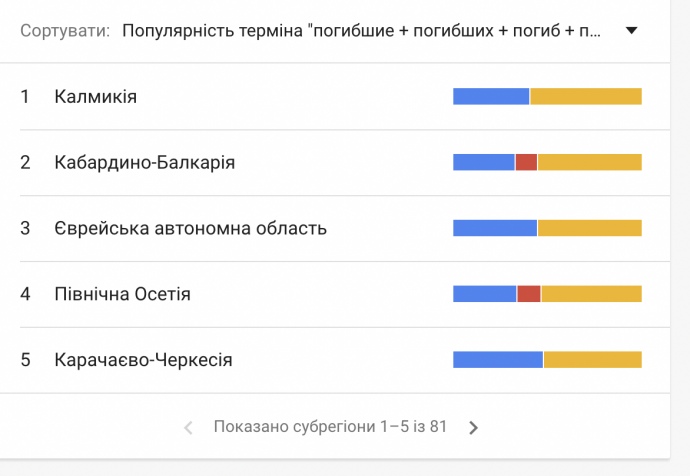Select Кабардино-Балкарія region

point(145,162)
